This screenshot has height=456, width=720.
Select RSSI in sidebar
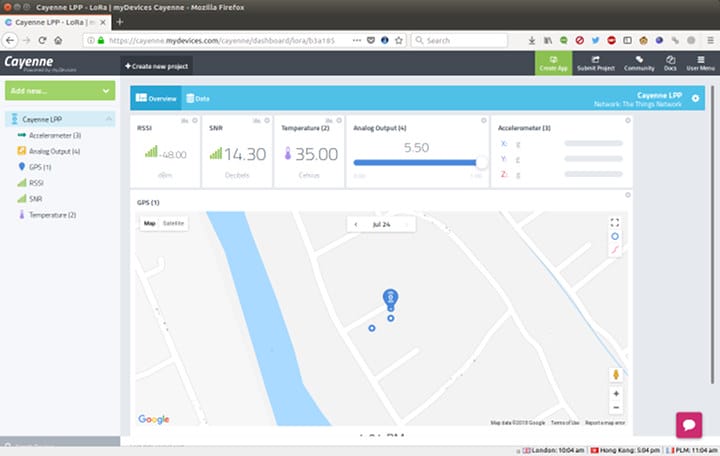[x=36, y=183]
